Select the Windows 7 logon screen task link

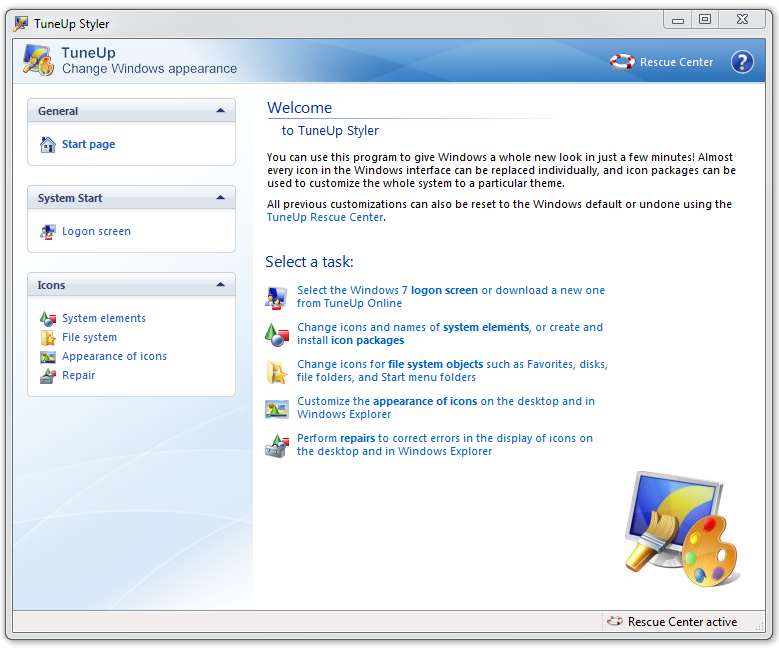[451, 297]
